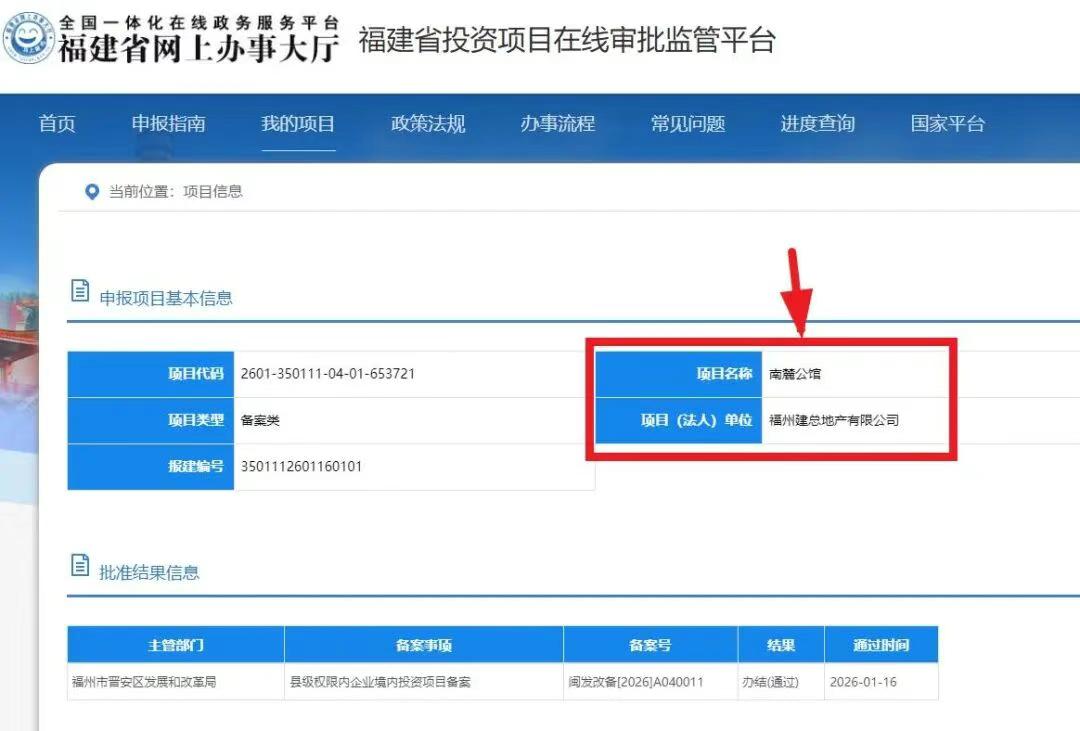The image size is (1080, 731).
Task: Go to the 国家平台 link
Action: coord(944,124)
